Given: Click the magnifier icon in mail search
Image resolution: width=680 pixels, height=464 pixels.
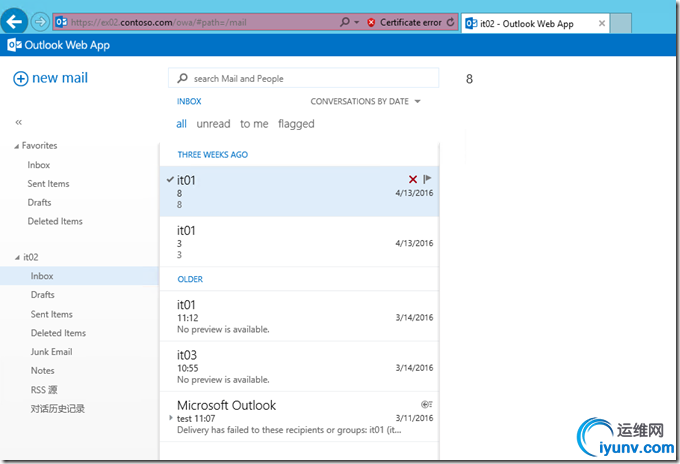Looking at the screenshot, I should pos(183,78).
